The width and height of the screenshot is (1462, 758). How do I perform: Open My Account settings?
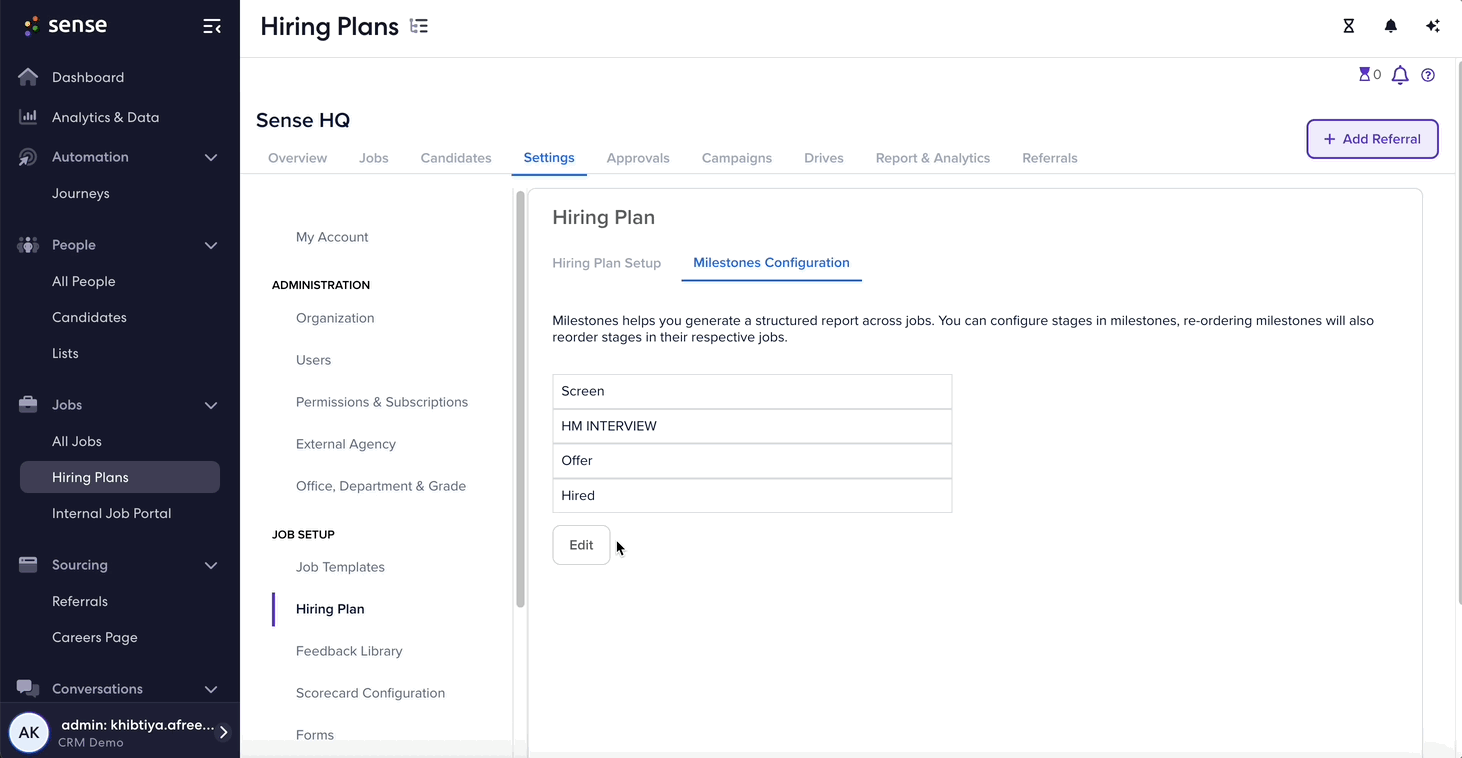[x=332, y=237]
